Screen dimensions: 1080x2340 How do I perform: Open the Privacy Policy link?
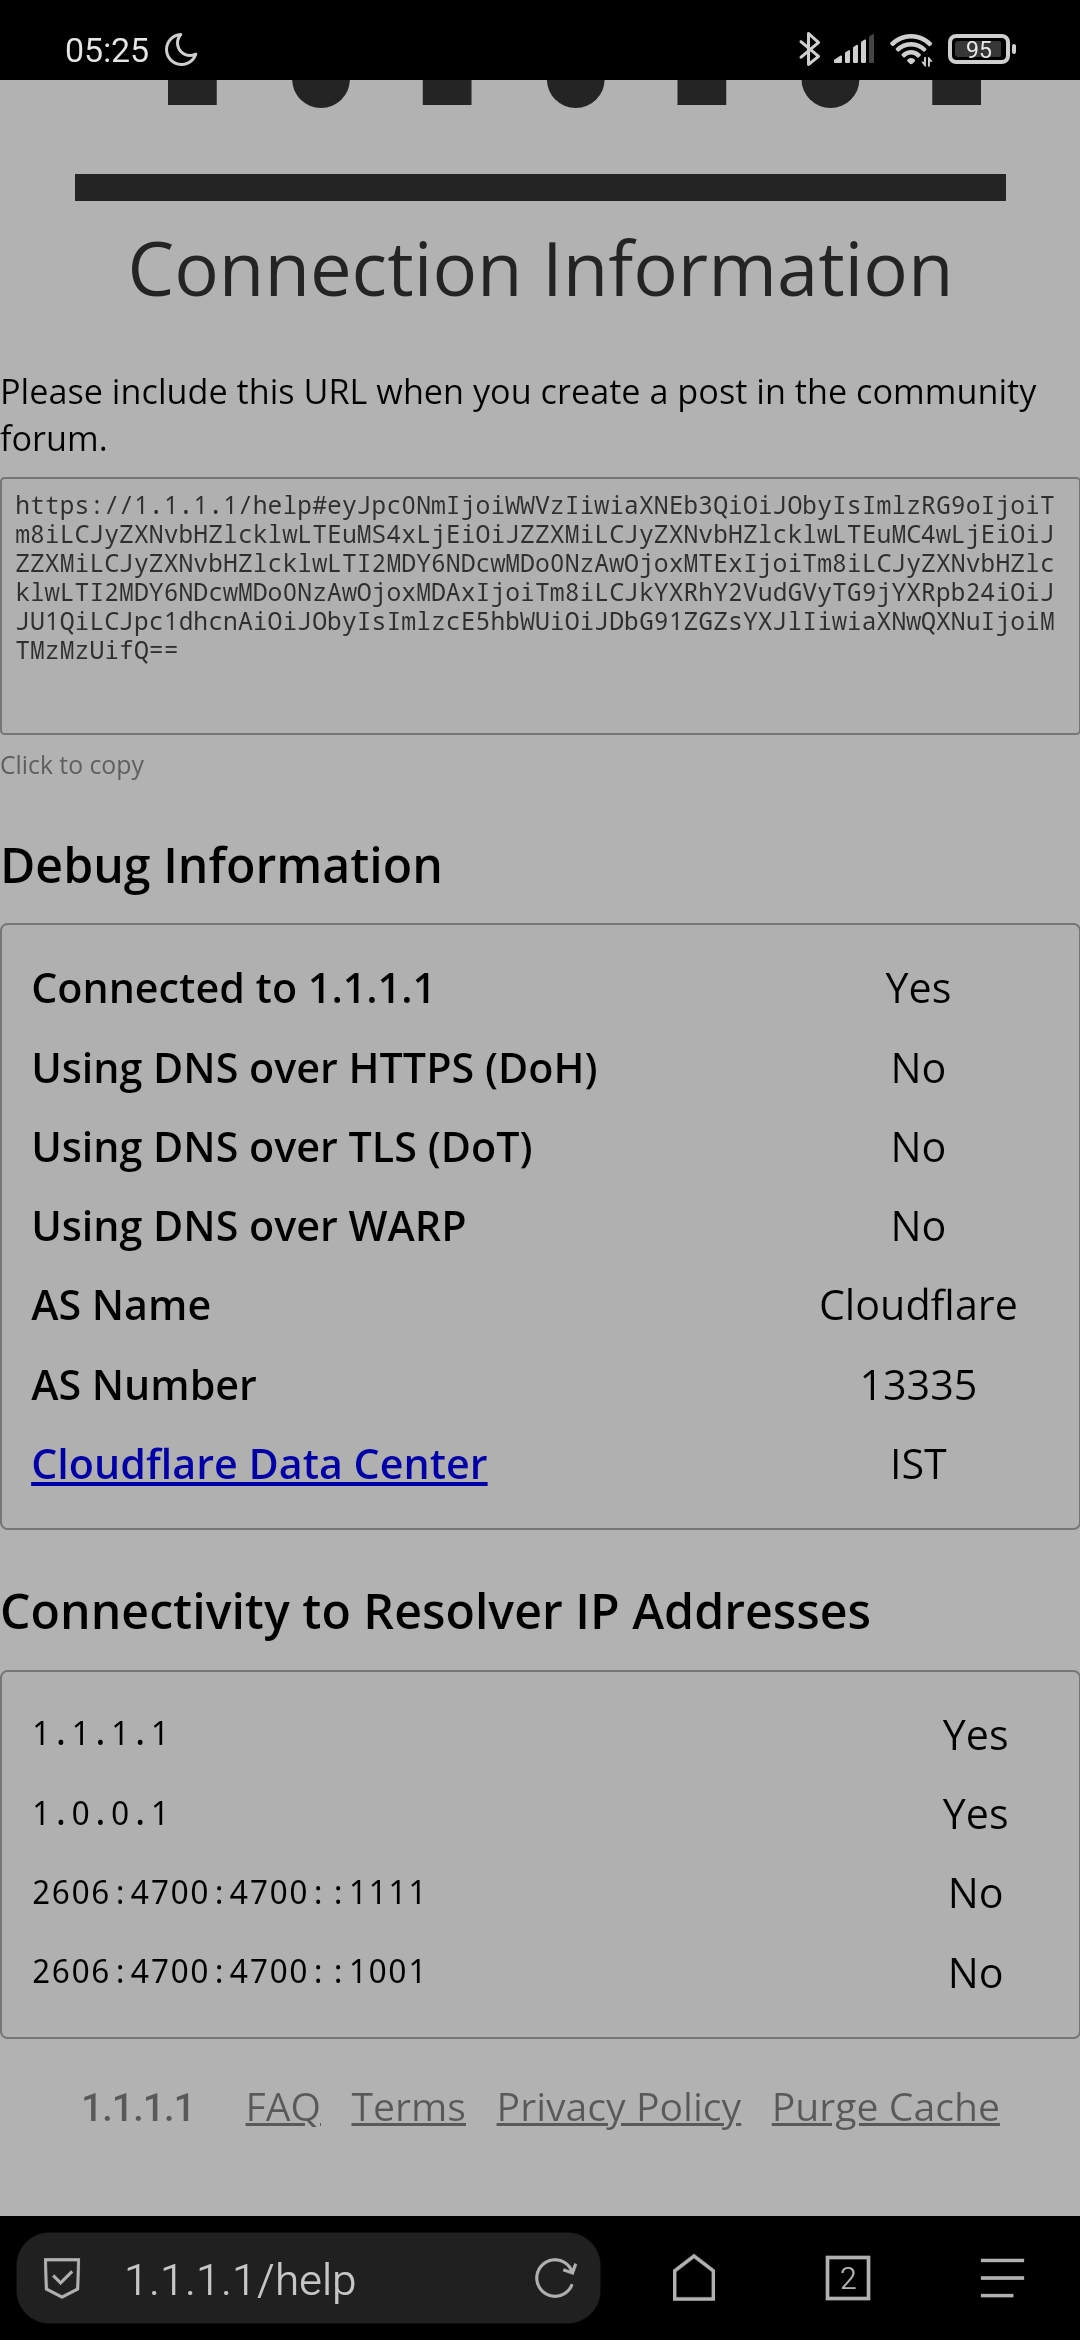click(x=619, y=2108)
